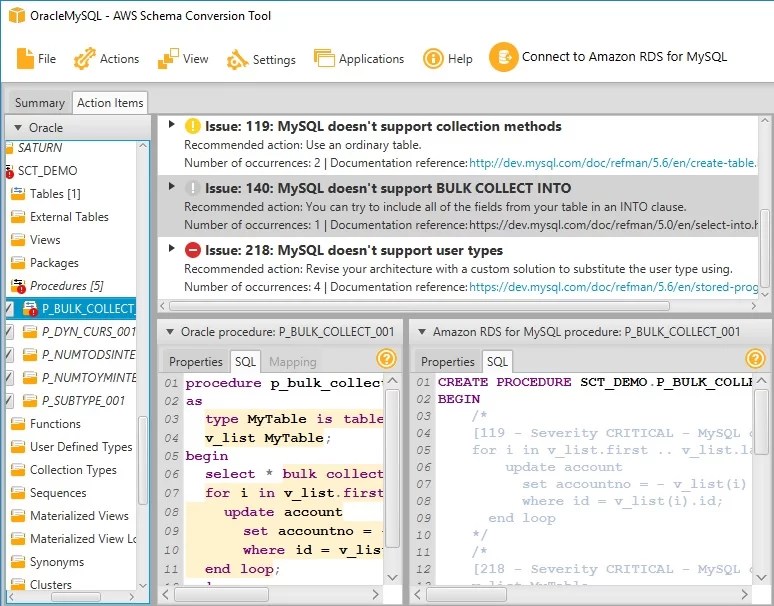Toggle checkbox next to P_DYN_CURS_001

[9, 332]
